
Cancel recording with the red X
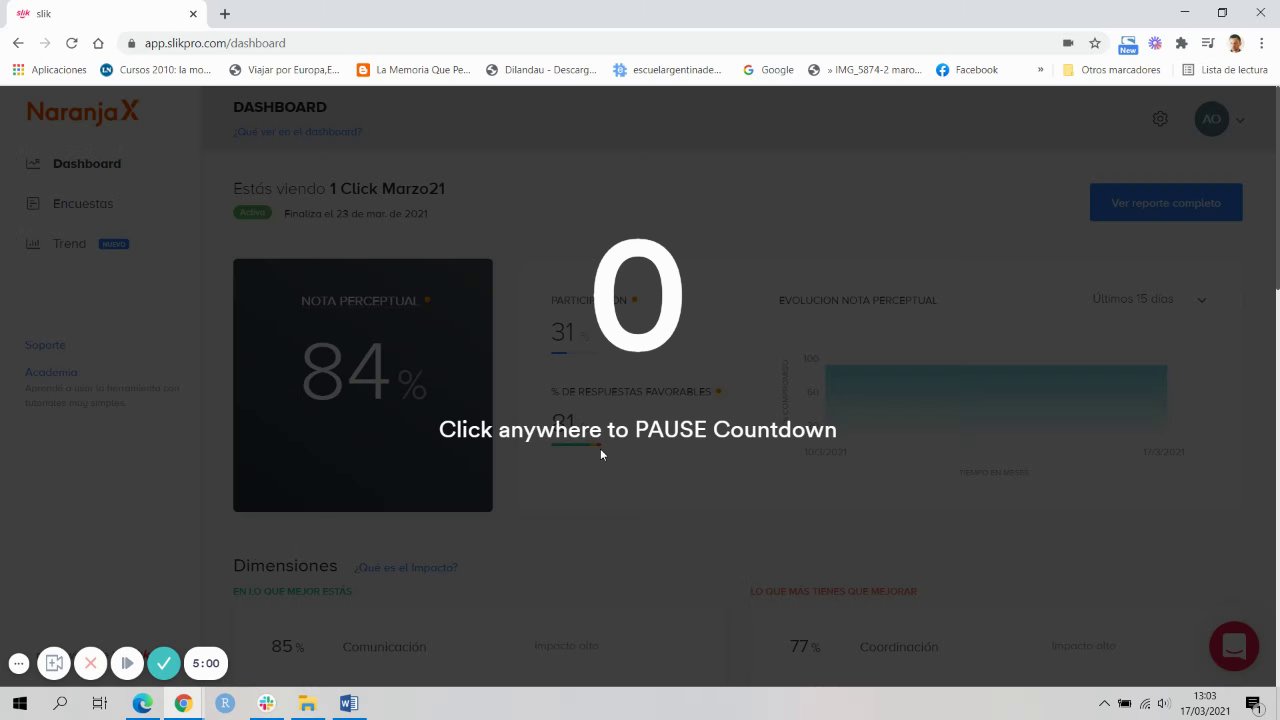click(90, 663)
